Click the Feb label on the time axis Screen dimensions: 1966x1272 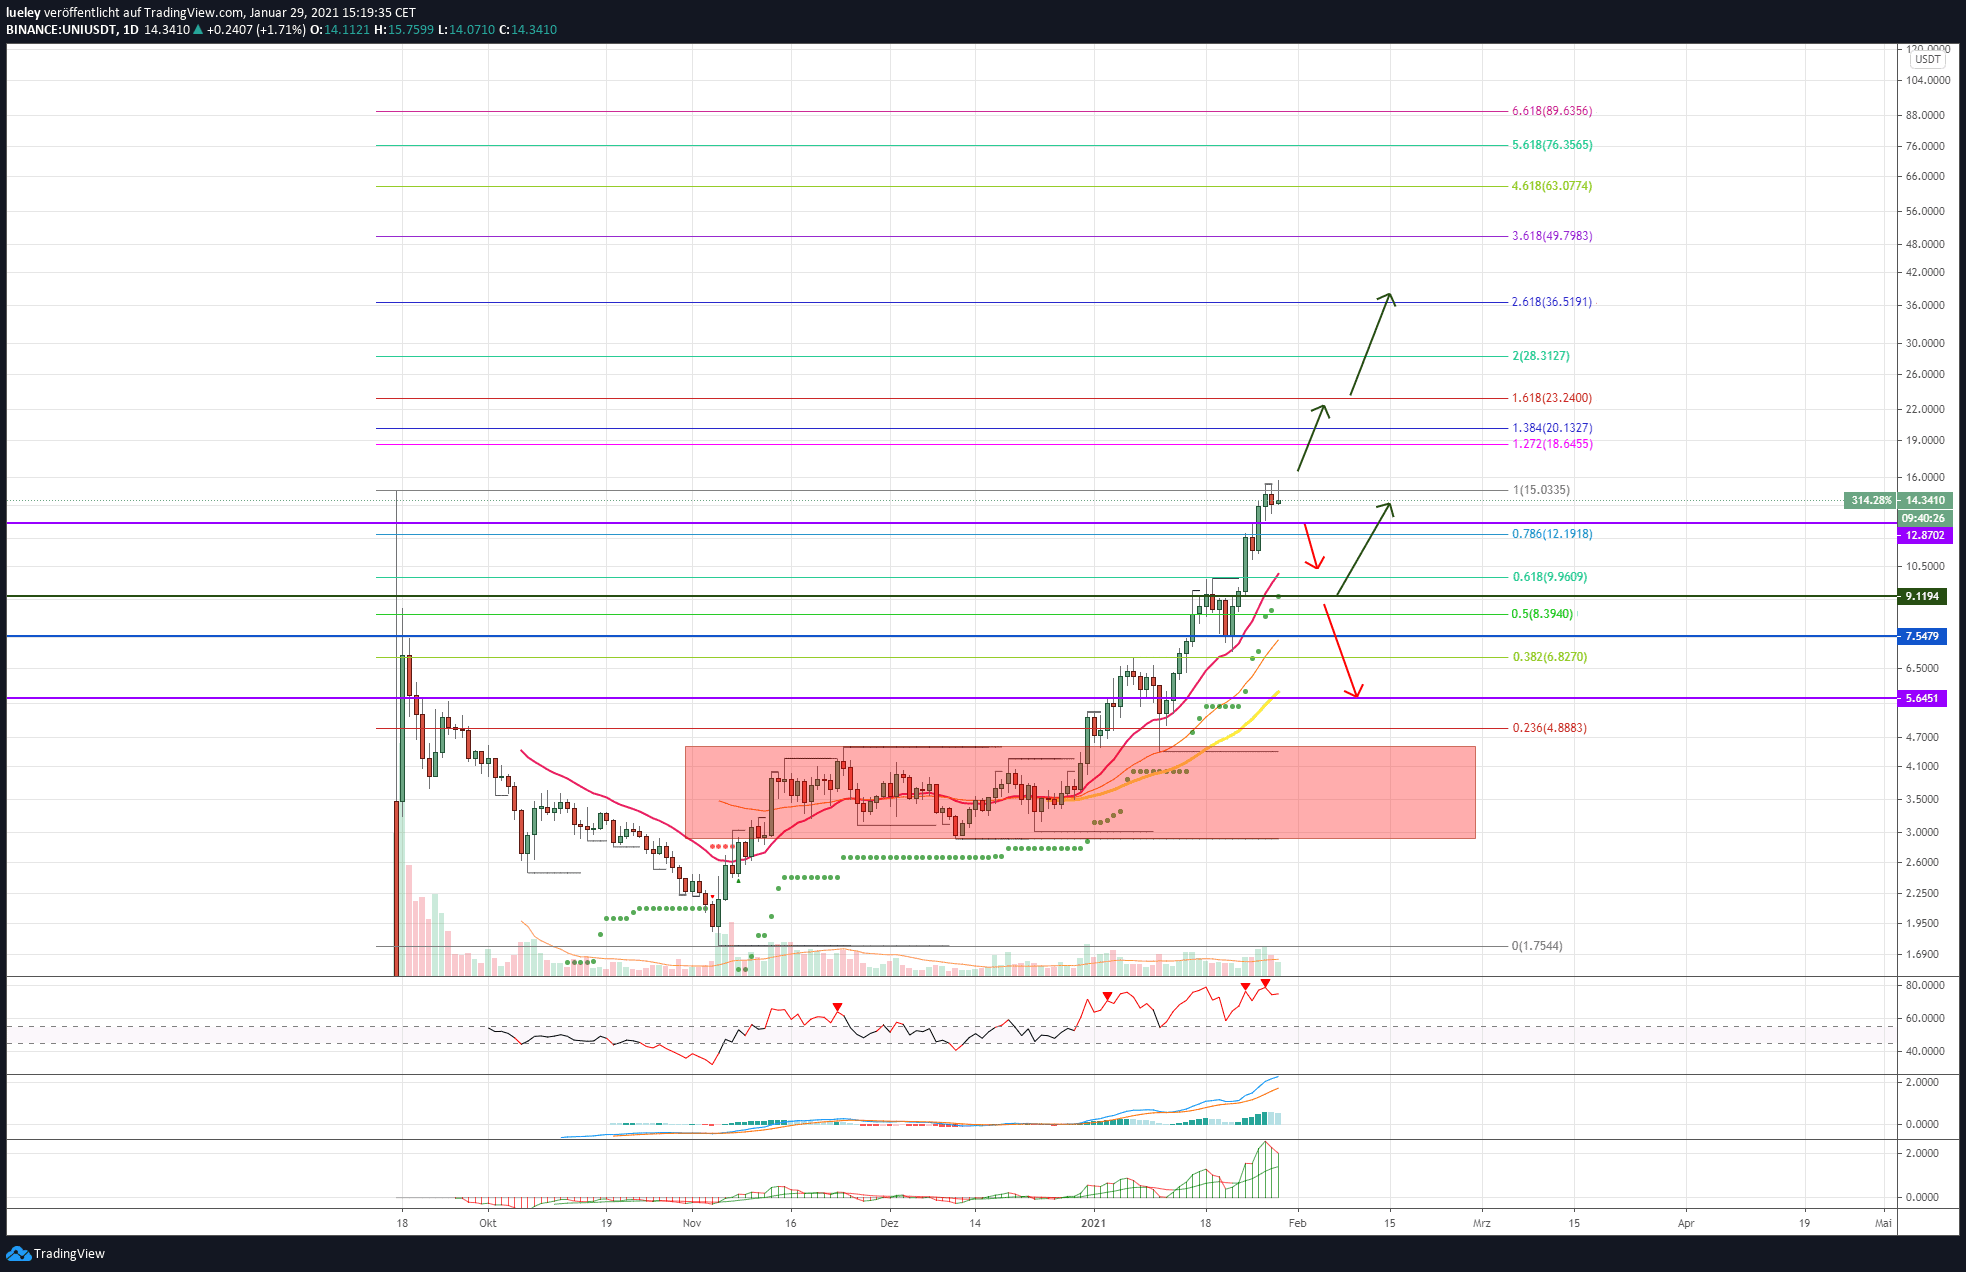[1297, 1222]
